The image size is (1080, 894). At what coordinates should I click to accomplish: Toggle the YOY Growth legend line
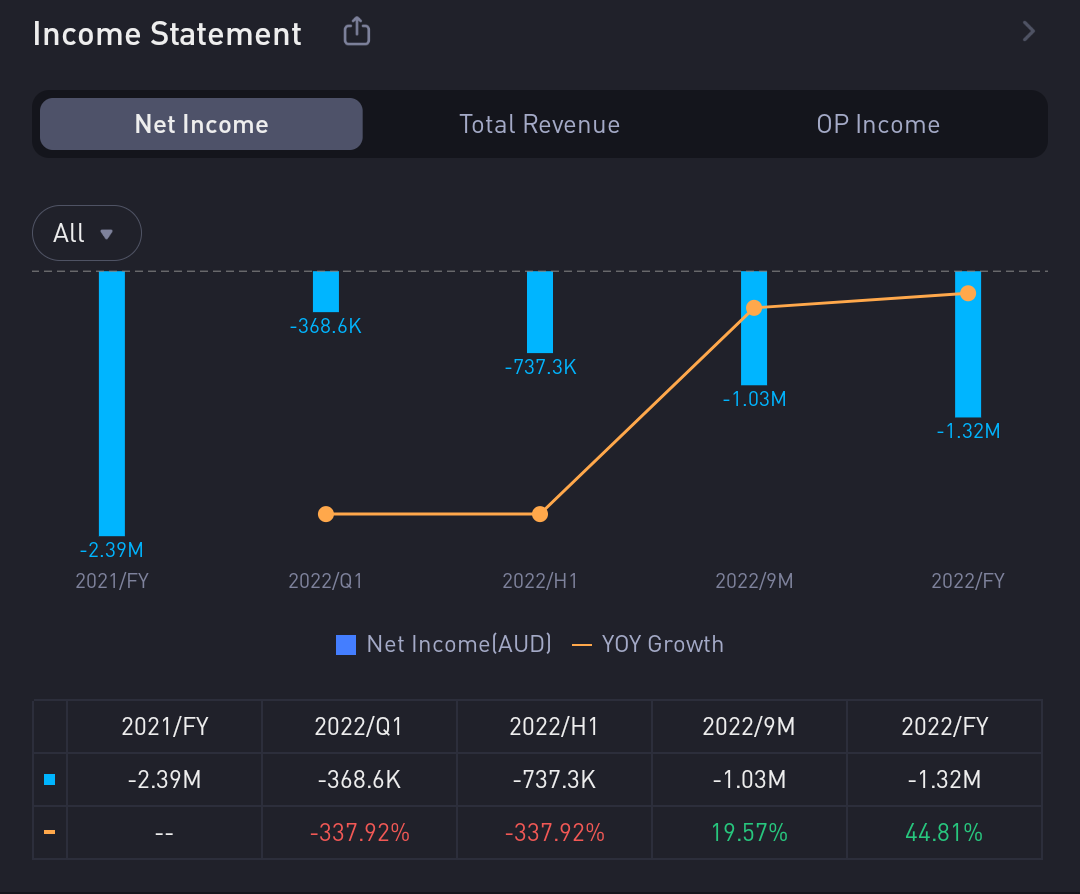pos(582,645)
